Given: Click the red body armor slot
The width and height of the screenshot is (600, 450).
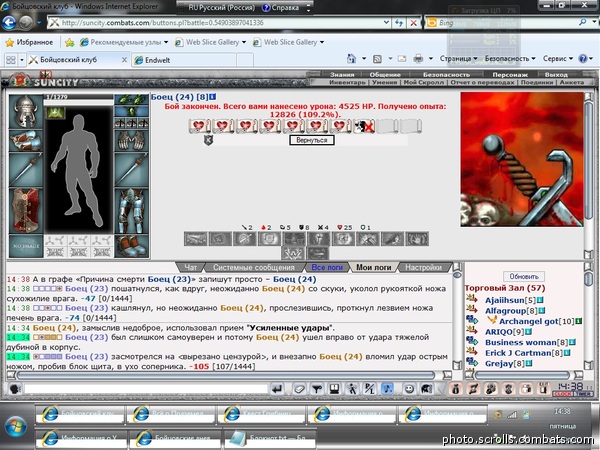Looking at the screenshot, I should [26, 210].
